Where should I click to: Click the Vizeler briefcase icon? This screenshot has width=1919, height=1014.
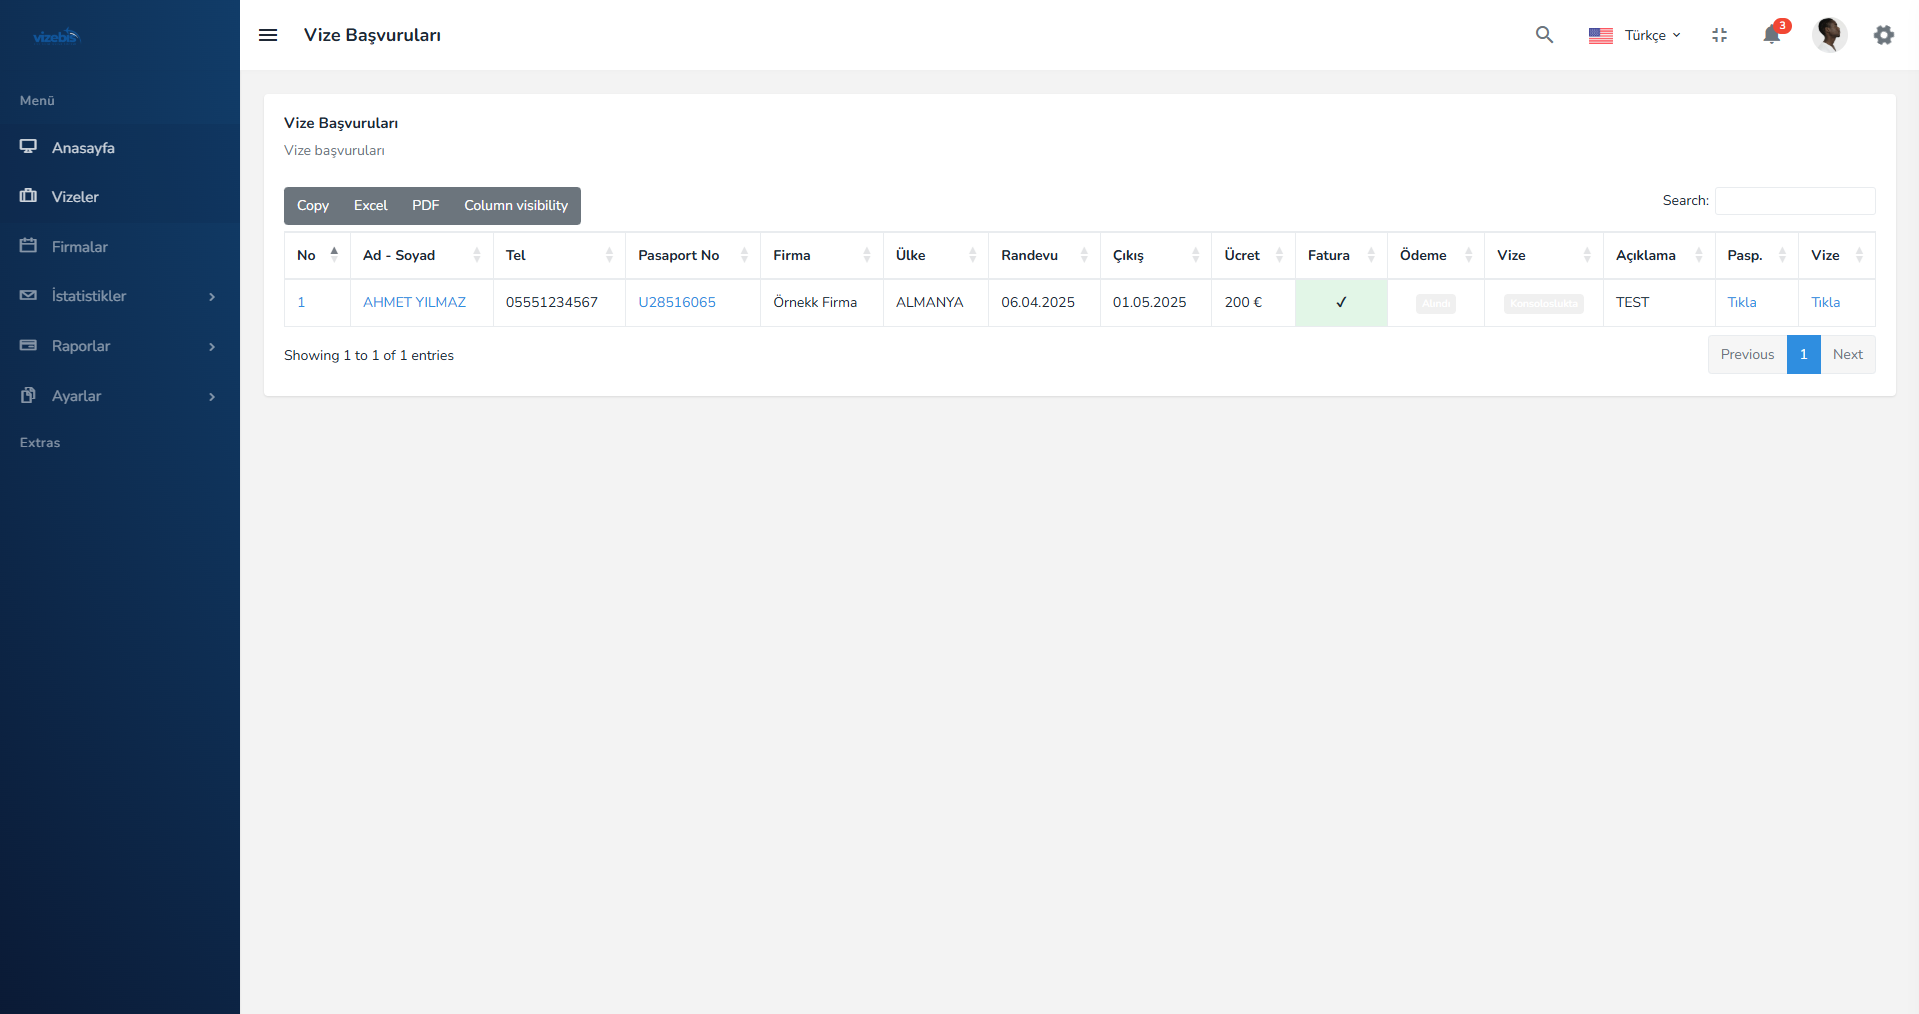(28, 196)
